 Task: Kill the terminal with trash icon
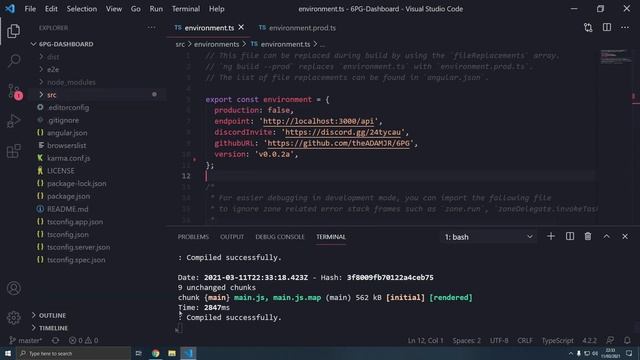pos(588,236)
